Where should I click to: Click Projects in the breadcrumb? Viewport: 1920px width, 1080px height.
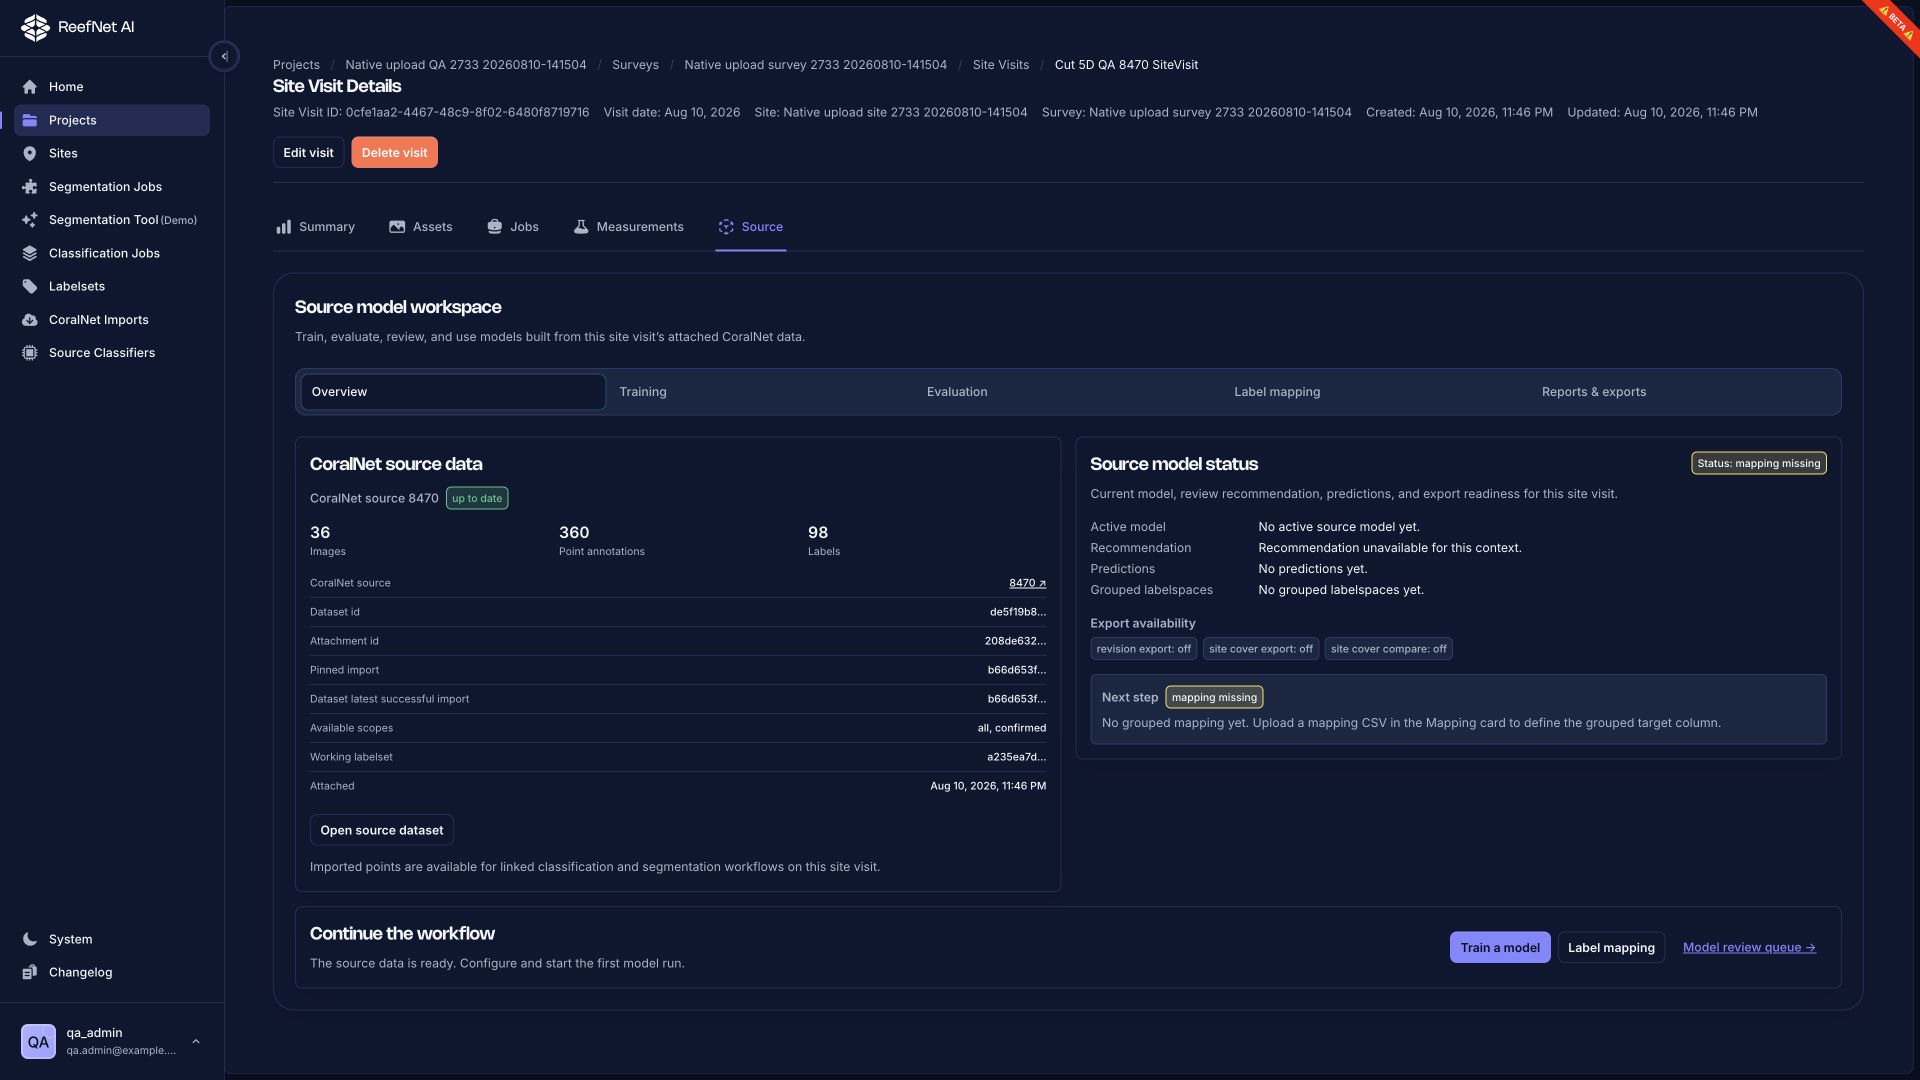click(x=296, y=65)
